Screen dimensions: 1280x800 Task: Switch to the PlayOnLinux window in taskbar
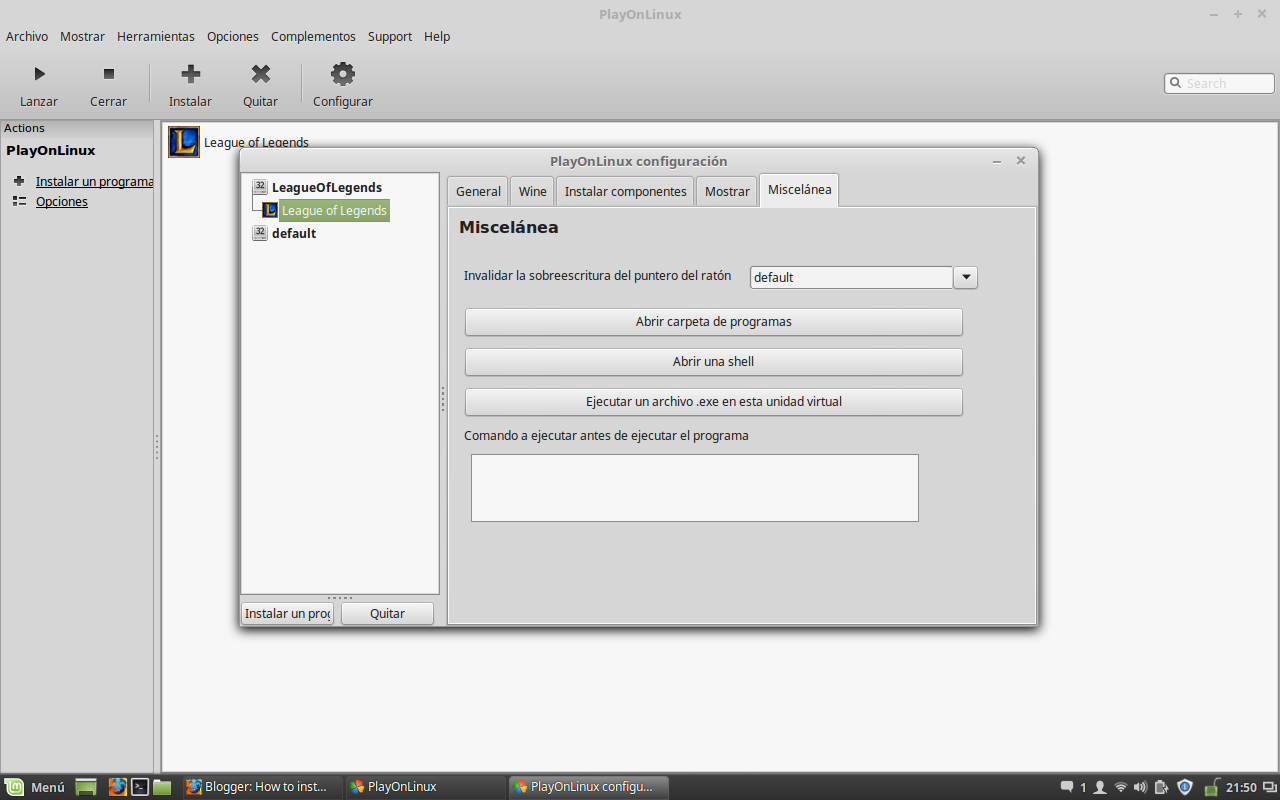(x=425, y=787)
